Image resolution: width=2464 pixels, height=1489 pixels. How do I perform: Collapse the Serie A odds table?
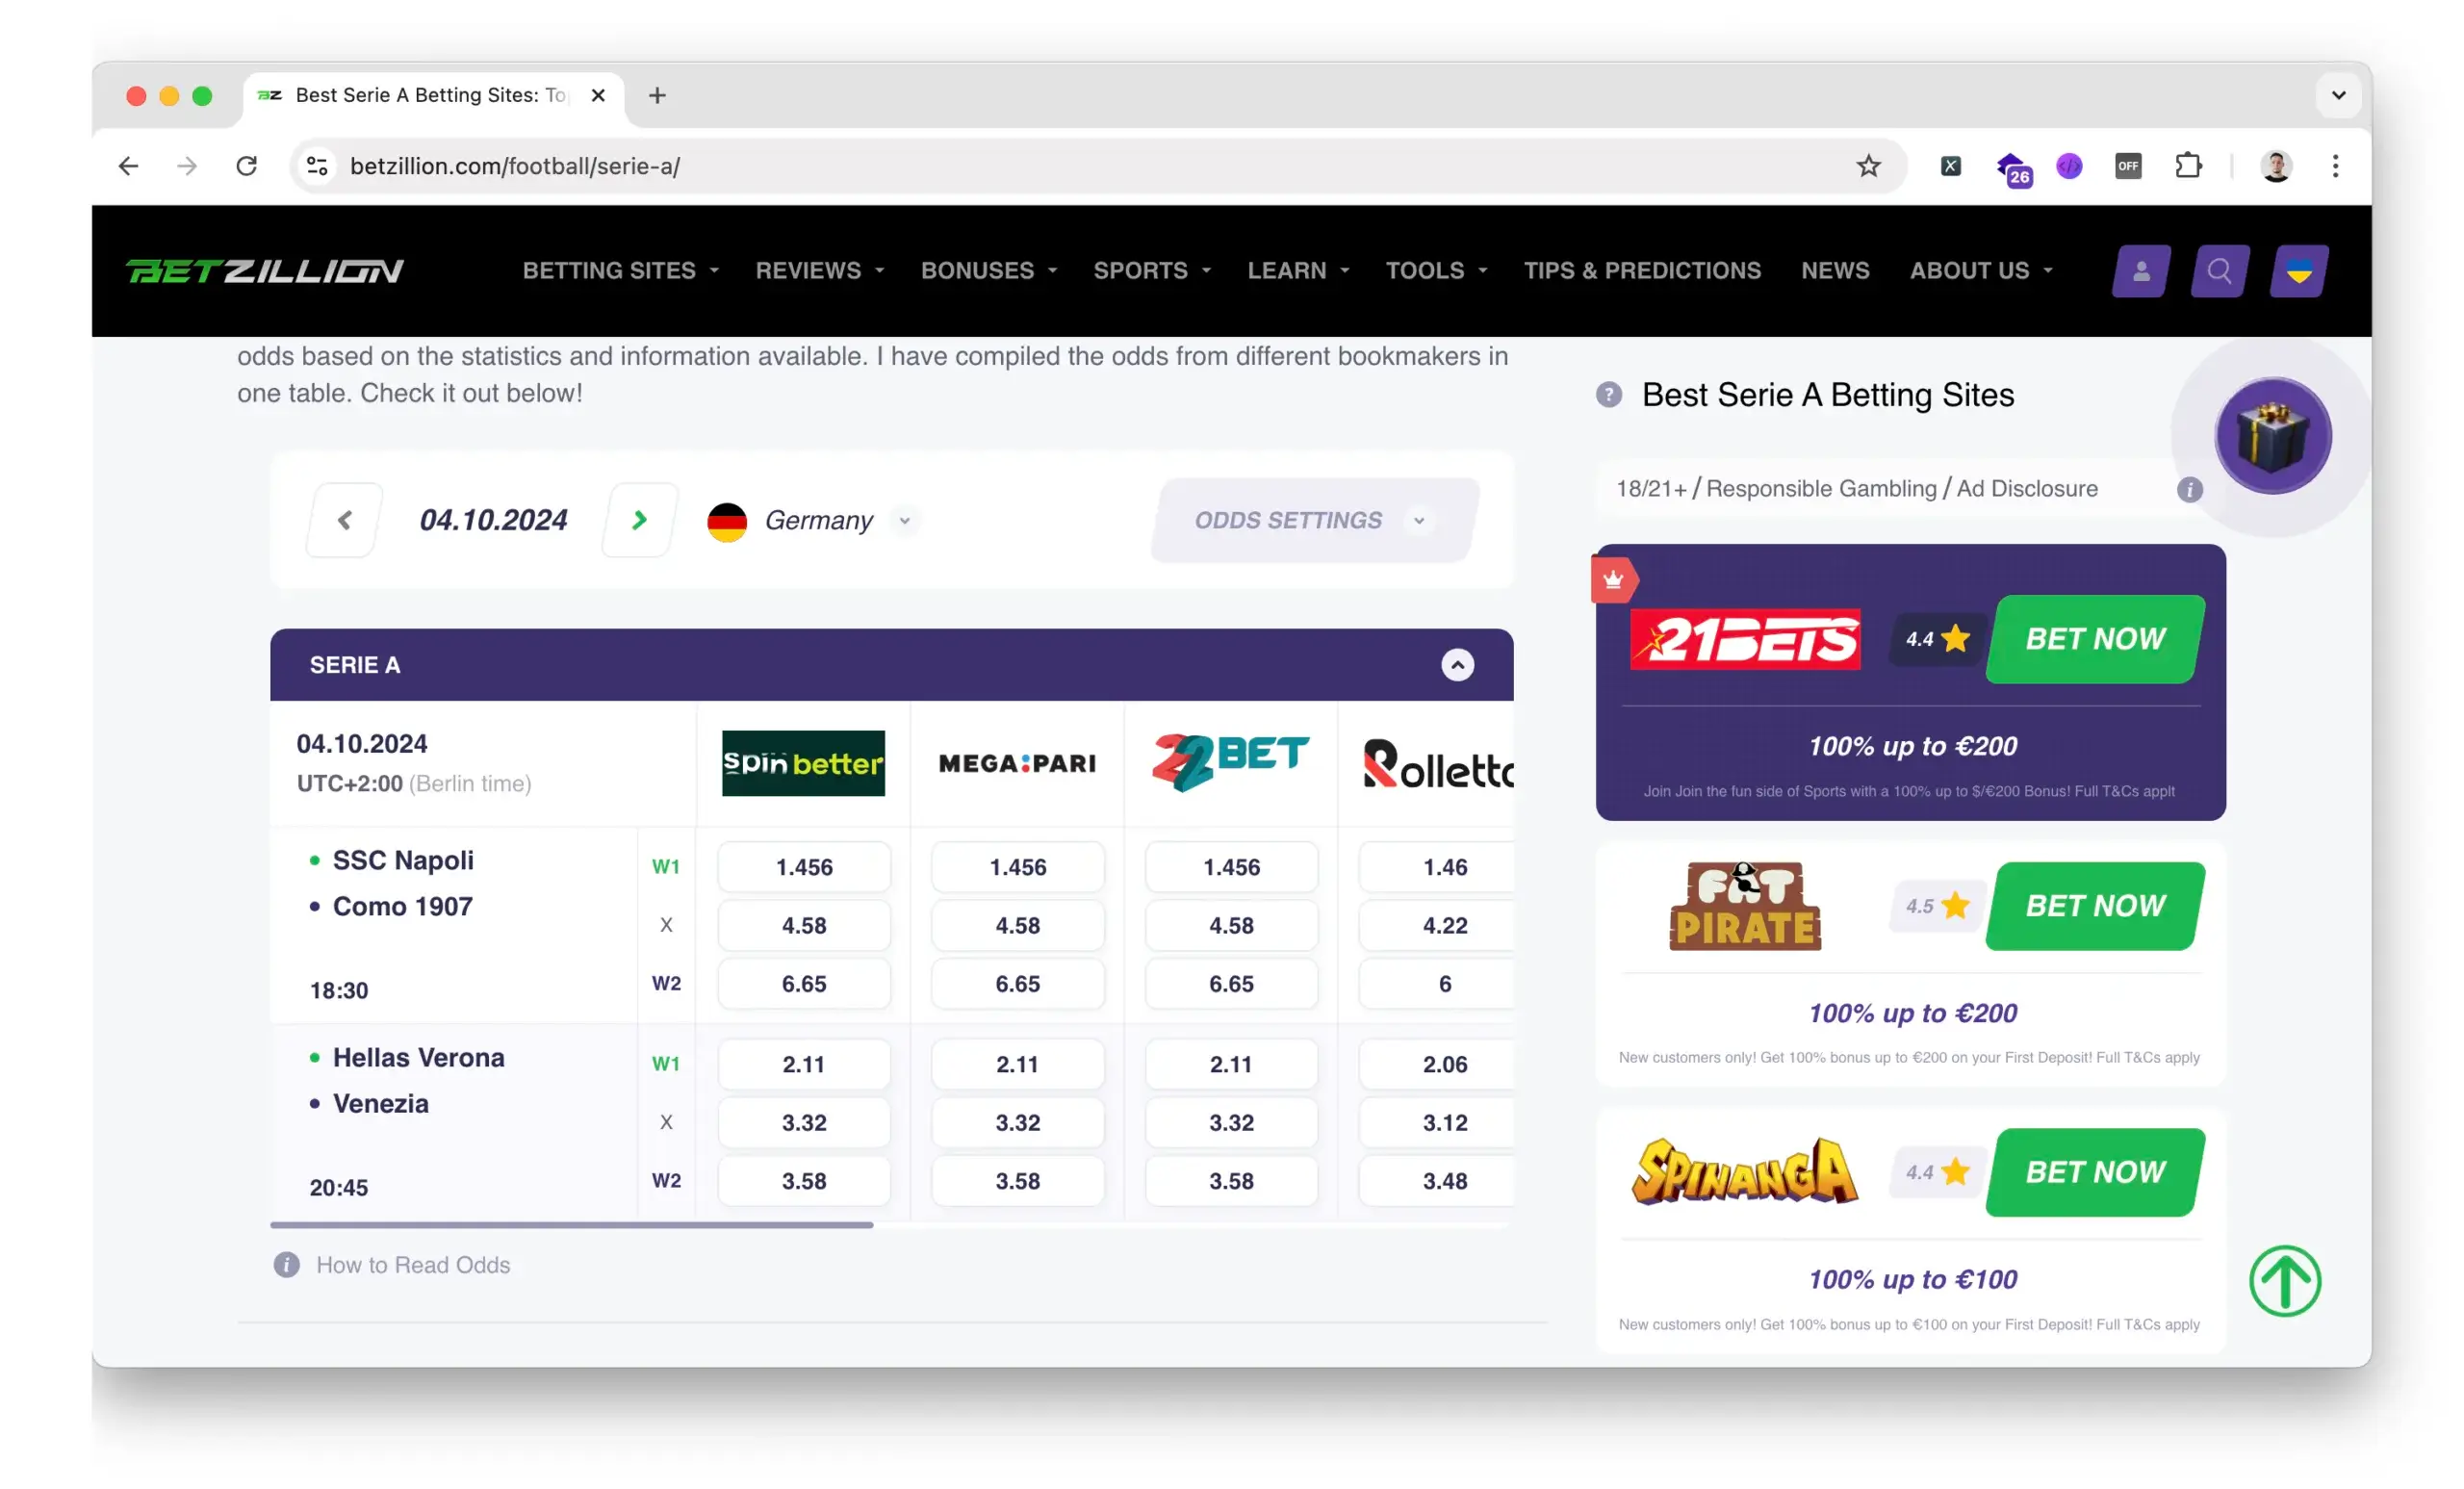tap(1458, 664)
